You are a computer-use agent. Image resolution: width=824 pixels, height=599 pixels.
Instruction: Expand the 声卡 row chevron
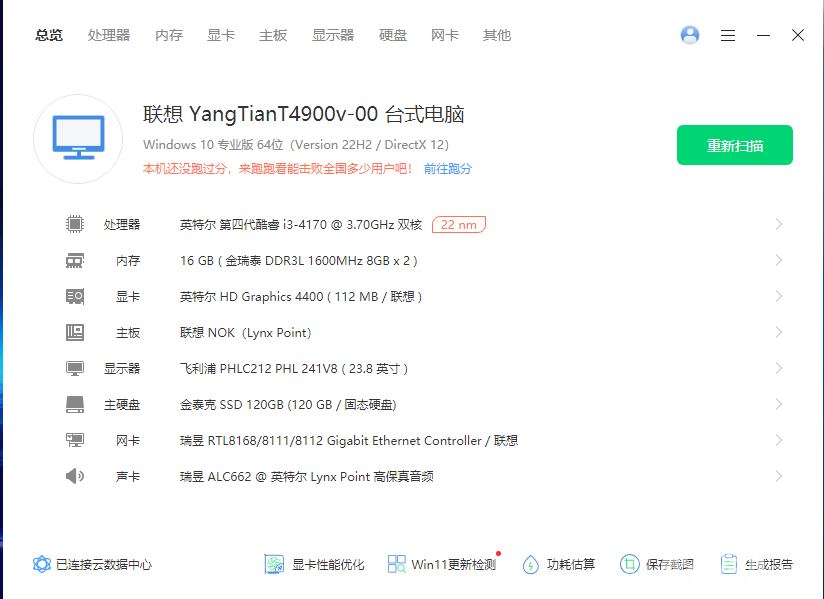click(778, 477)
